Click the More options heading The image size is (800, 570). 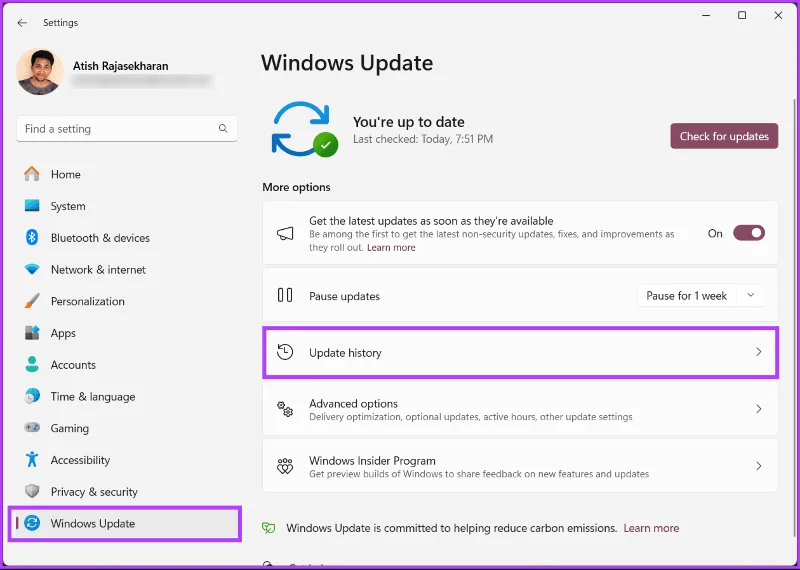[x=296, y=187]
